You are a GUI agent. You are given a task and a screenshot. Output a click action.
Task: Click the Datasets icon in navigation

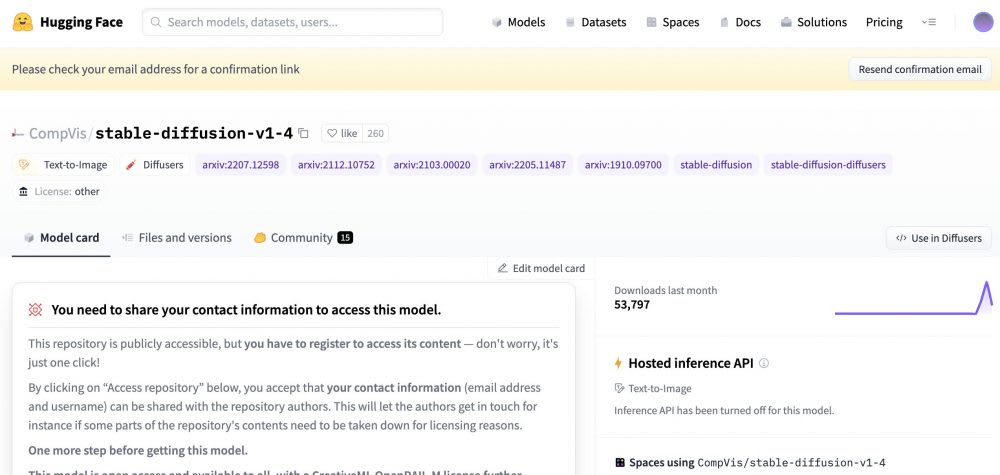point(570,22)
